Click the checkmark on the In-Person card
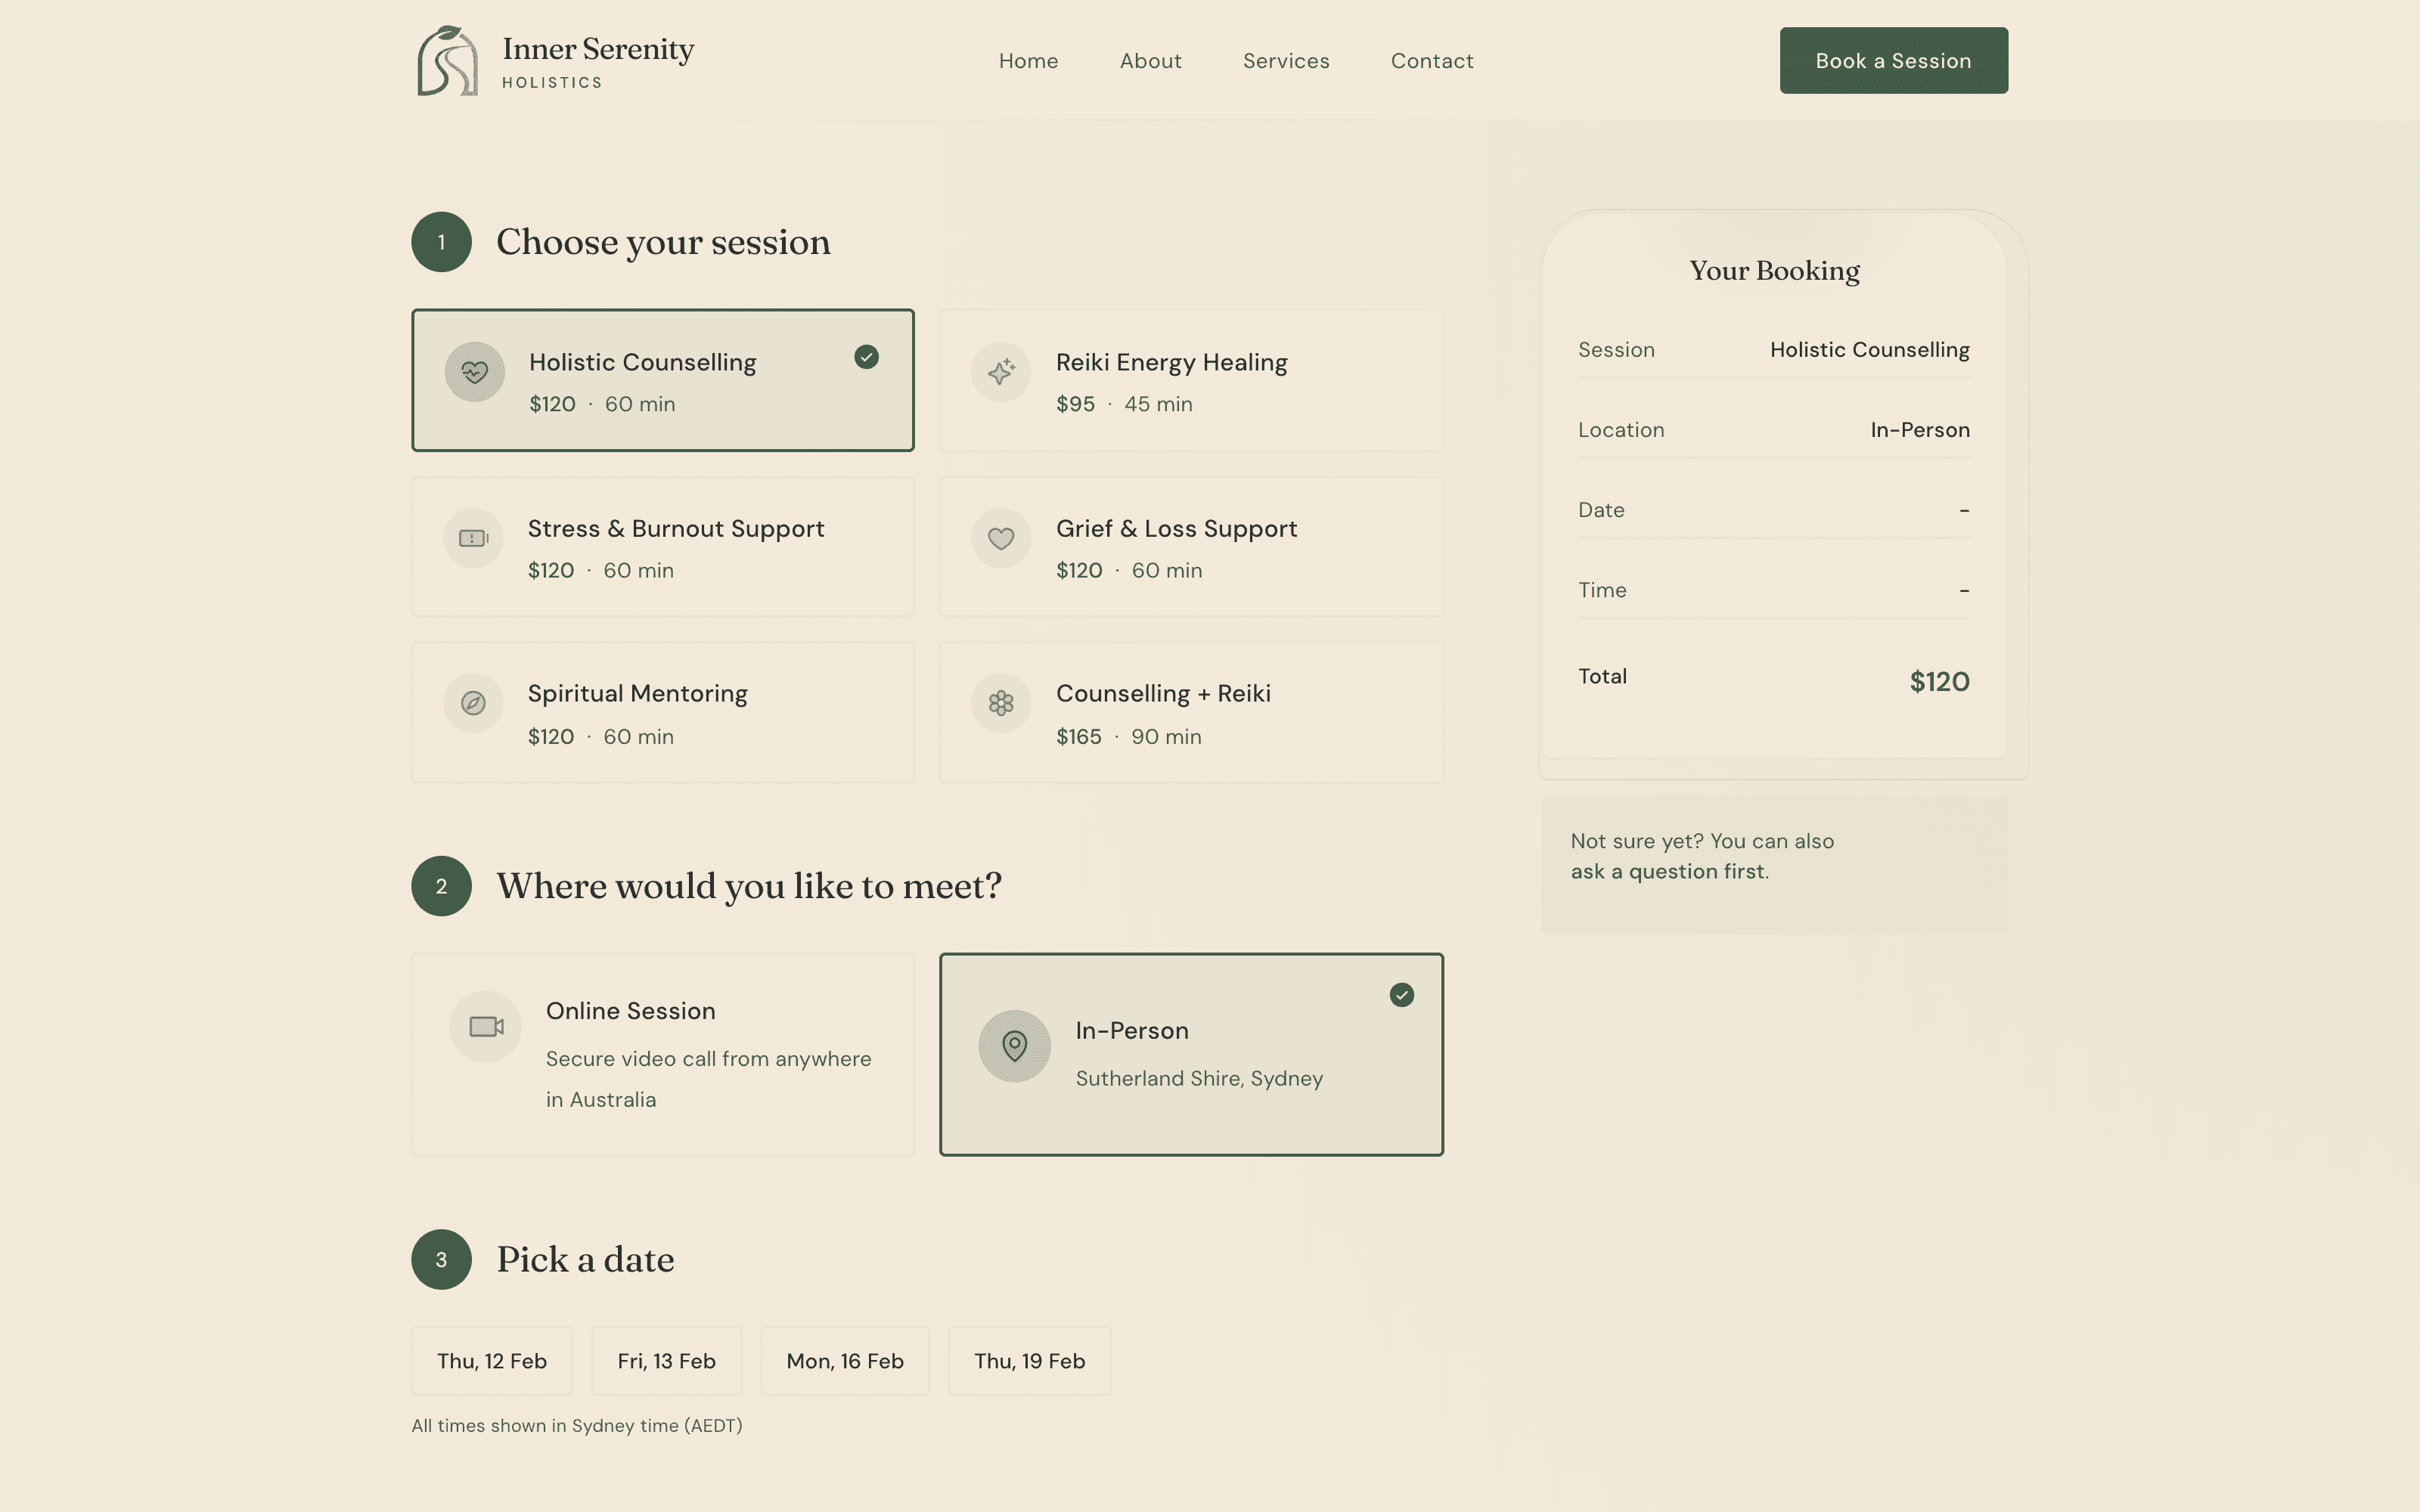 pyautogui.click(x=1401, y=995)
